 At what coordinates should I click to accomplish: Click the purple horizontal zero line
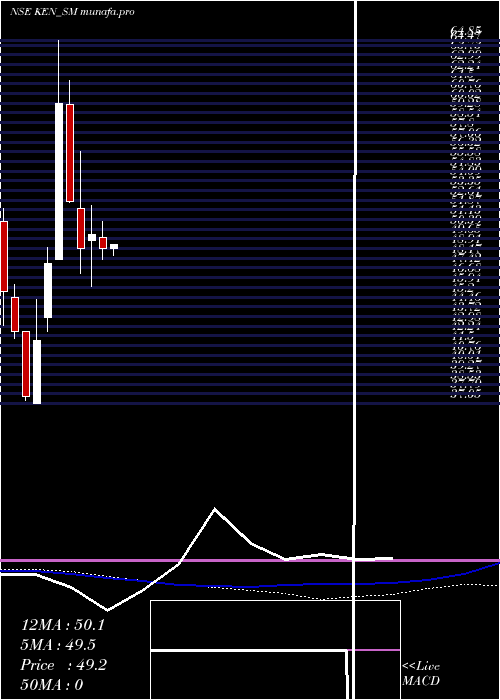click(x=250, y=560)
